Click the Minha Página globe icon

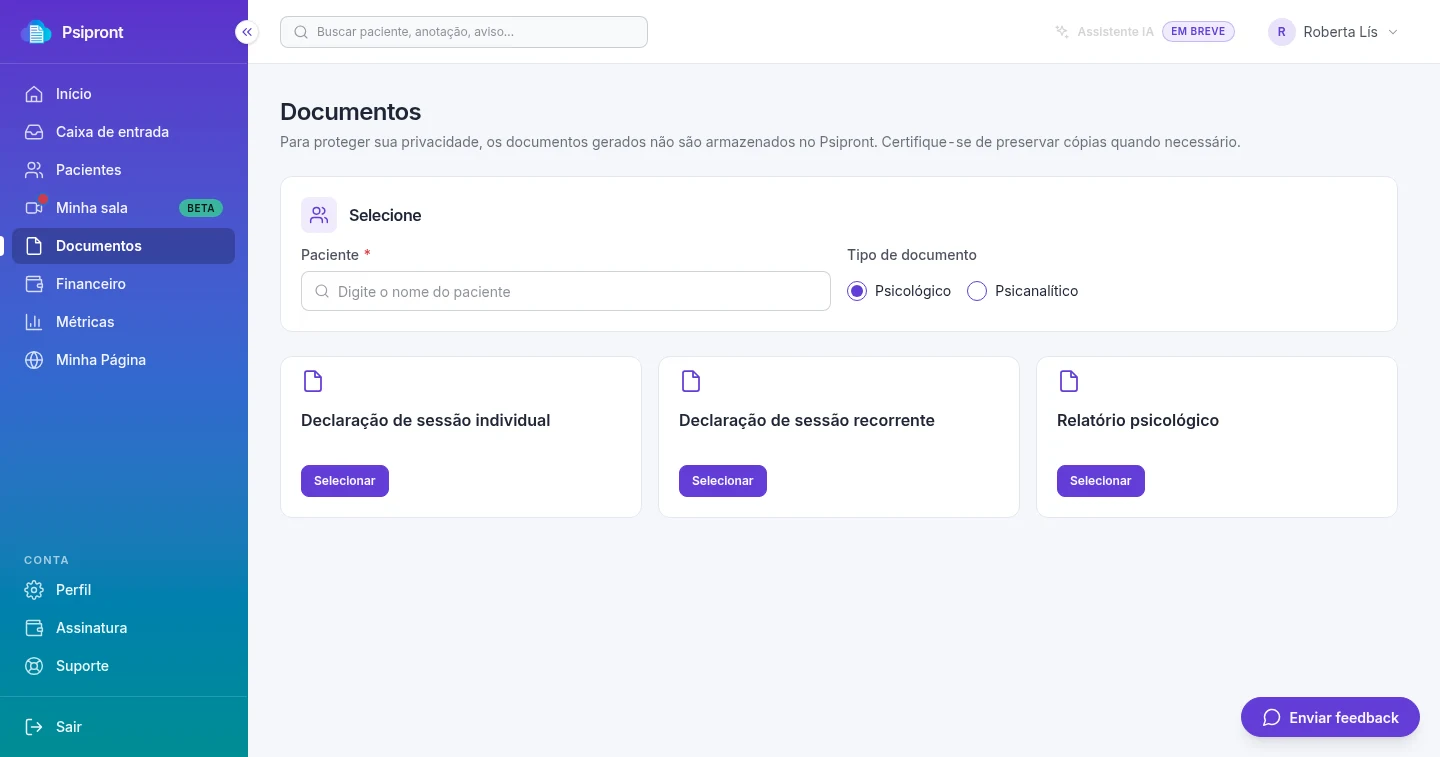point(34,360)
